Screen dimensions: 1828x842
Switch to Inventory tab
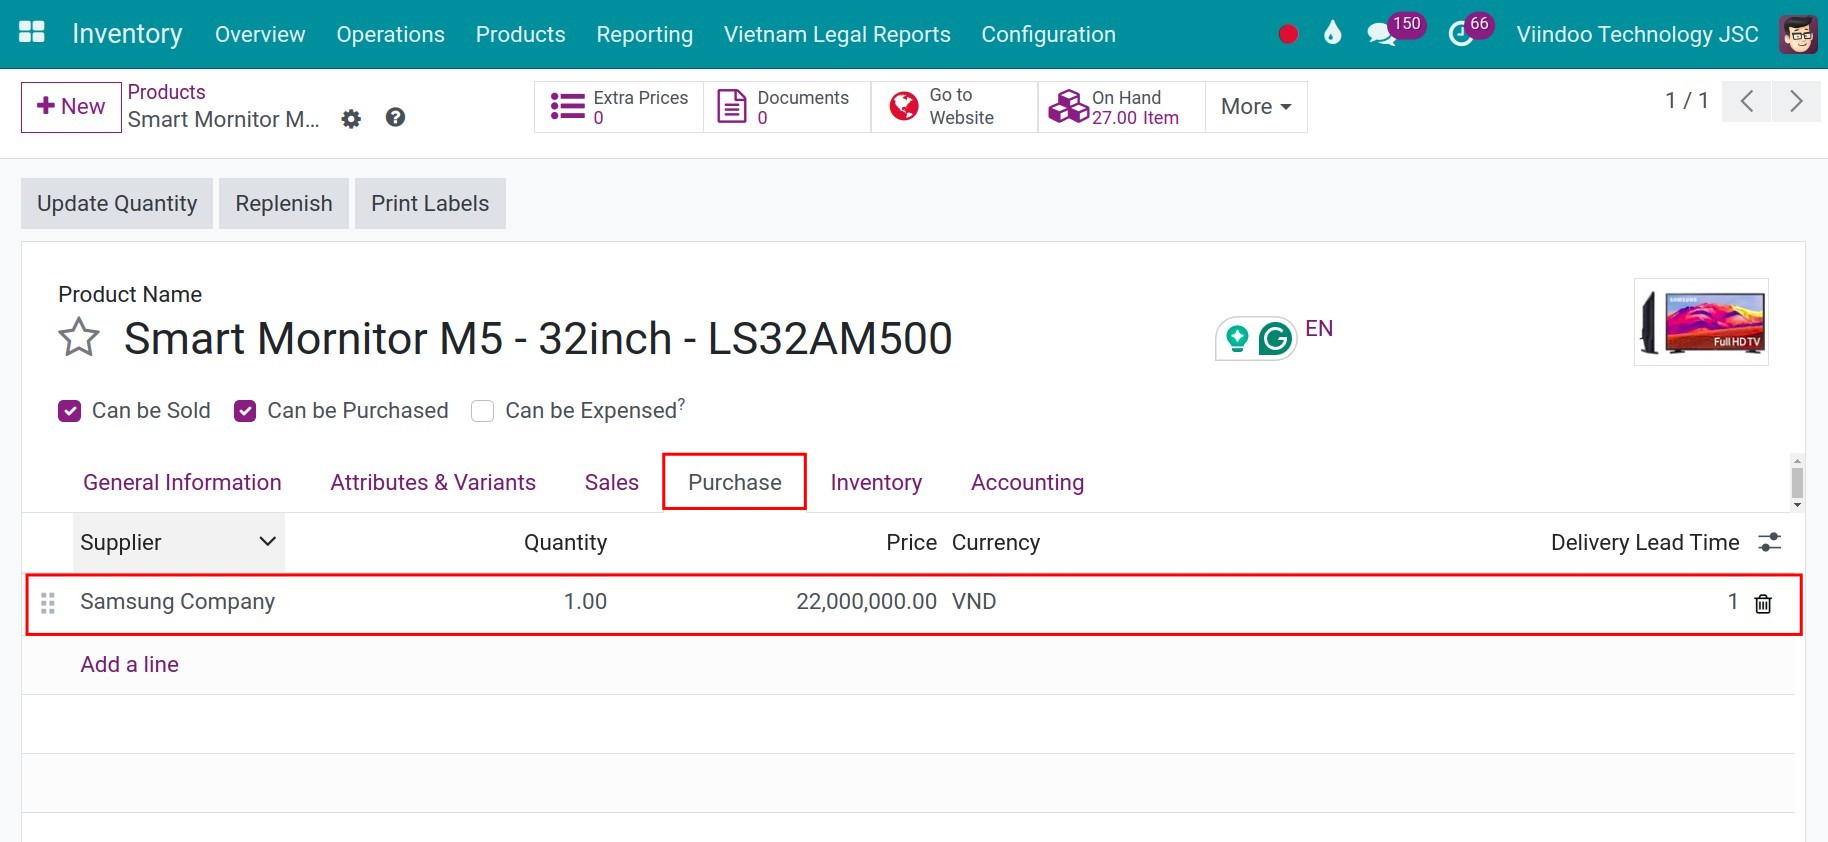pos(876,482)
